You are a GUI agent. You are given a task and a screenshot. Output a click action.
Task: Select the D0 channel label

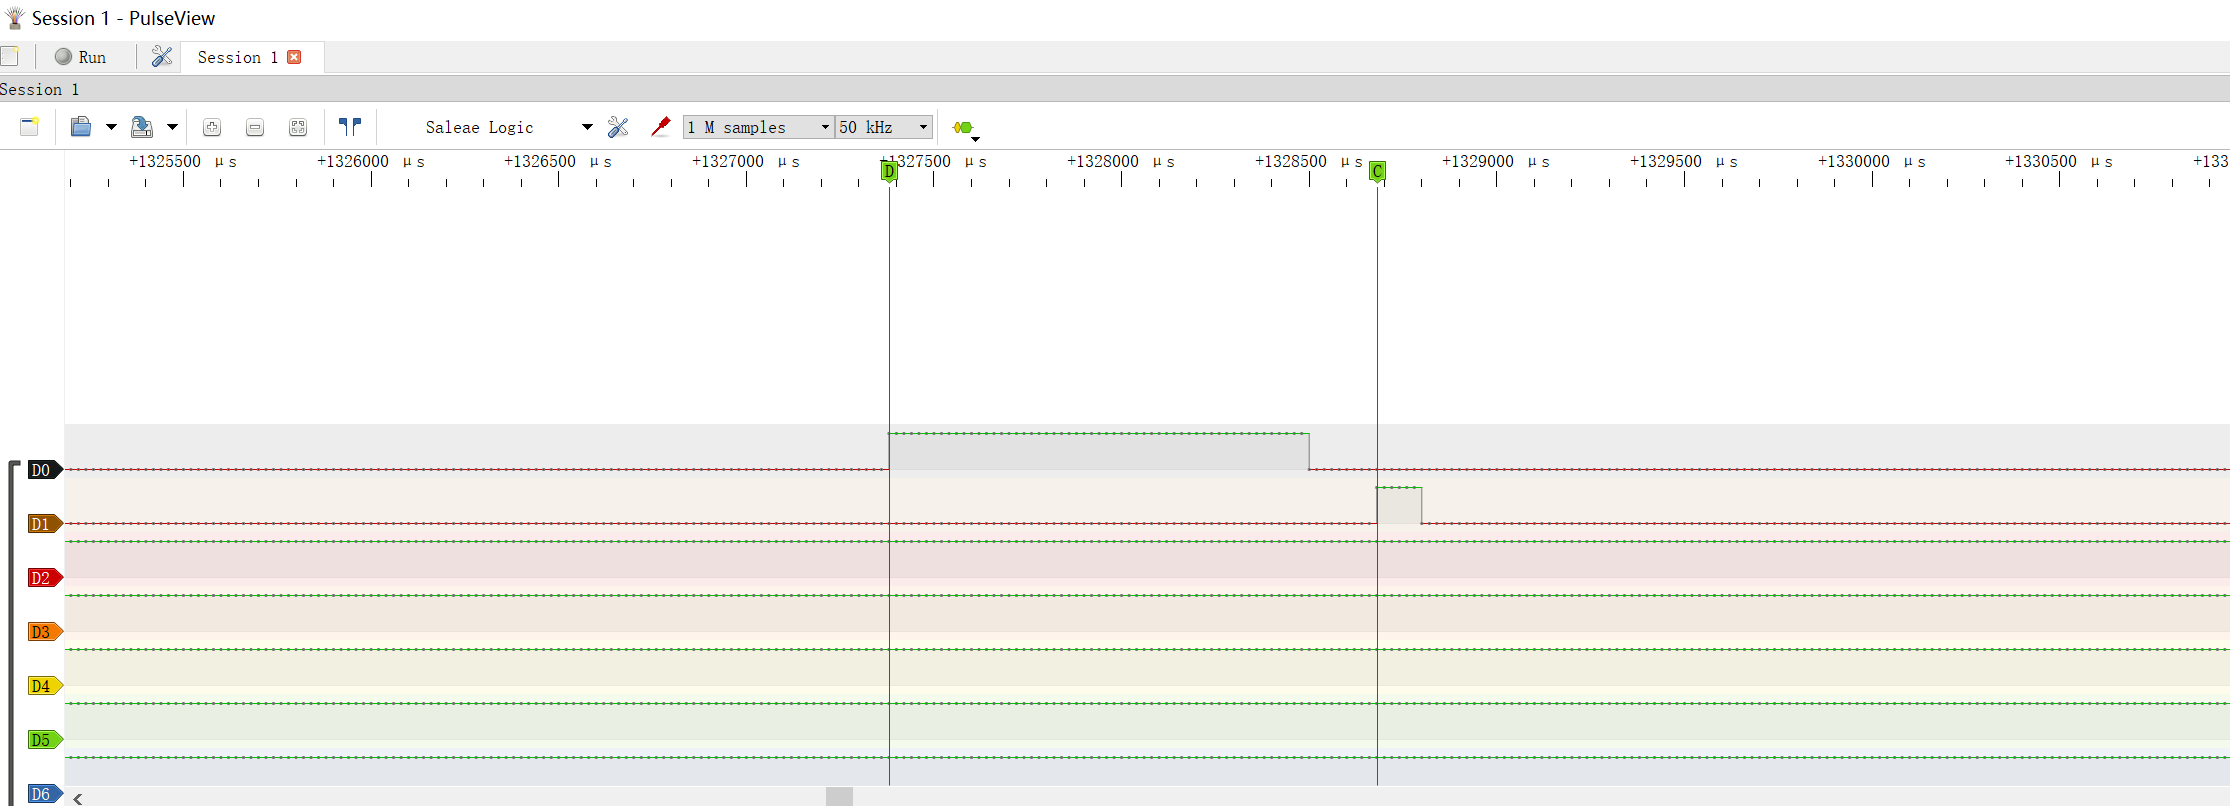point(45,470)
